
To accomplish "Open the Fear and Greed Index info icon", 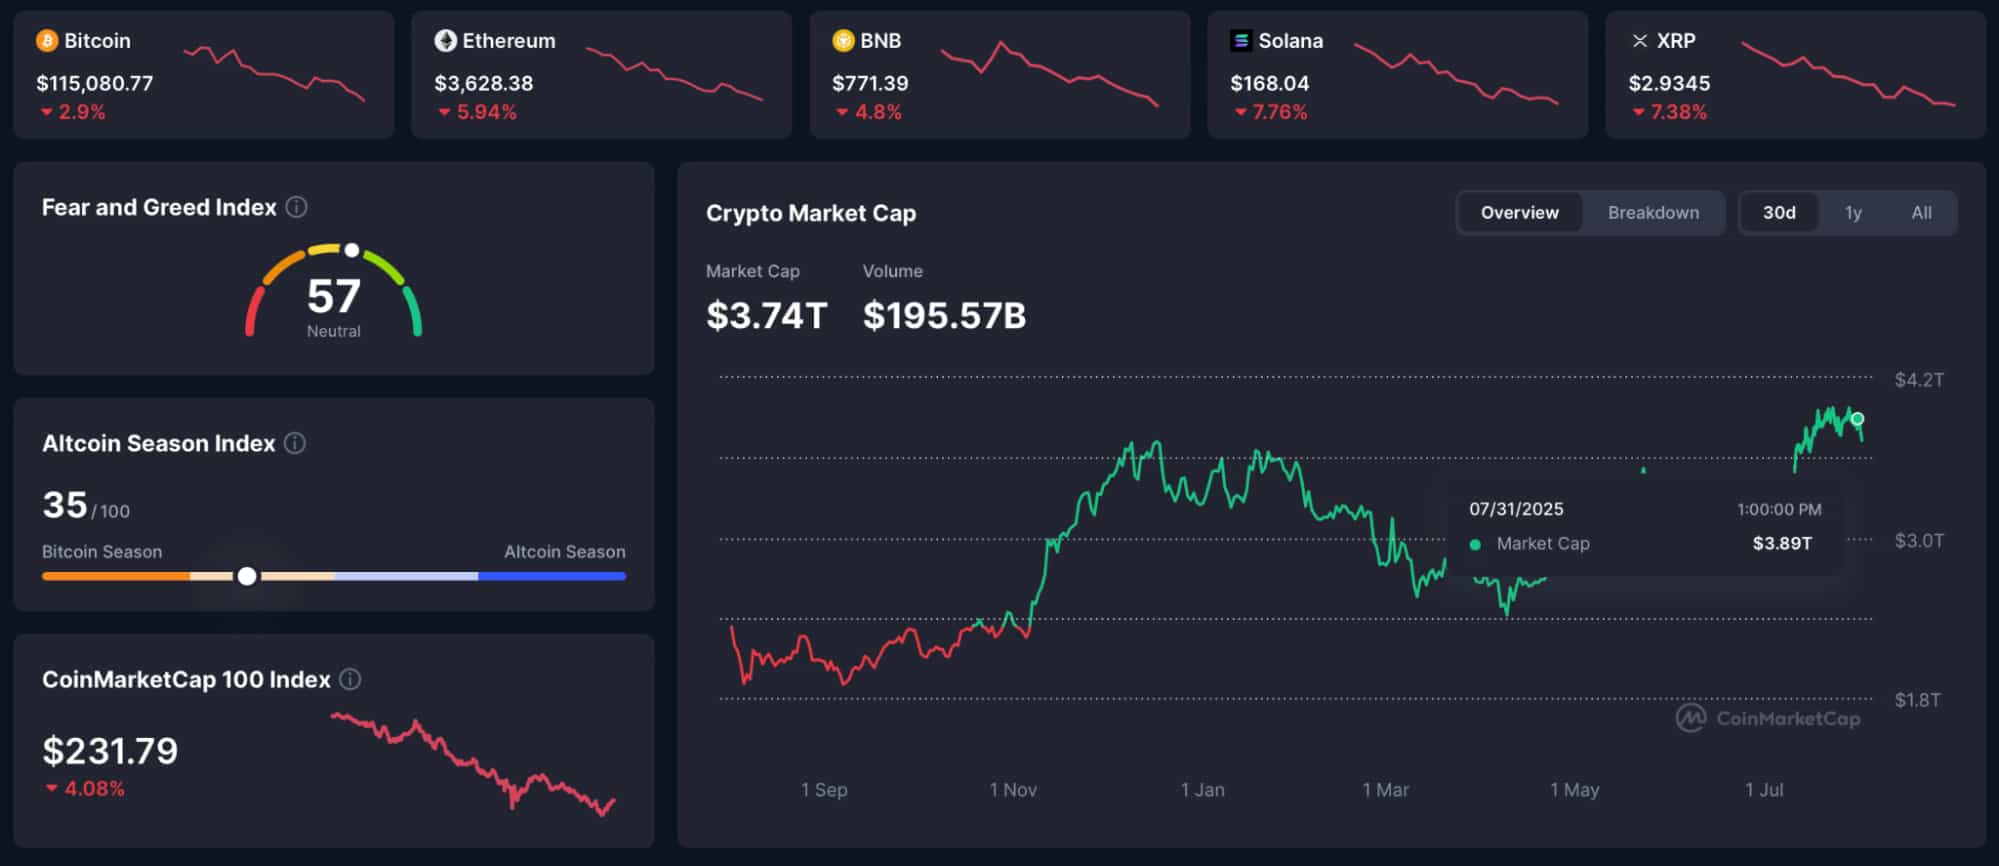I will (297, 207).
